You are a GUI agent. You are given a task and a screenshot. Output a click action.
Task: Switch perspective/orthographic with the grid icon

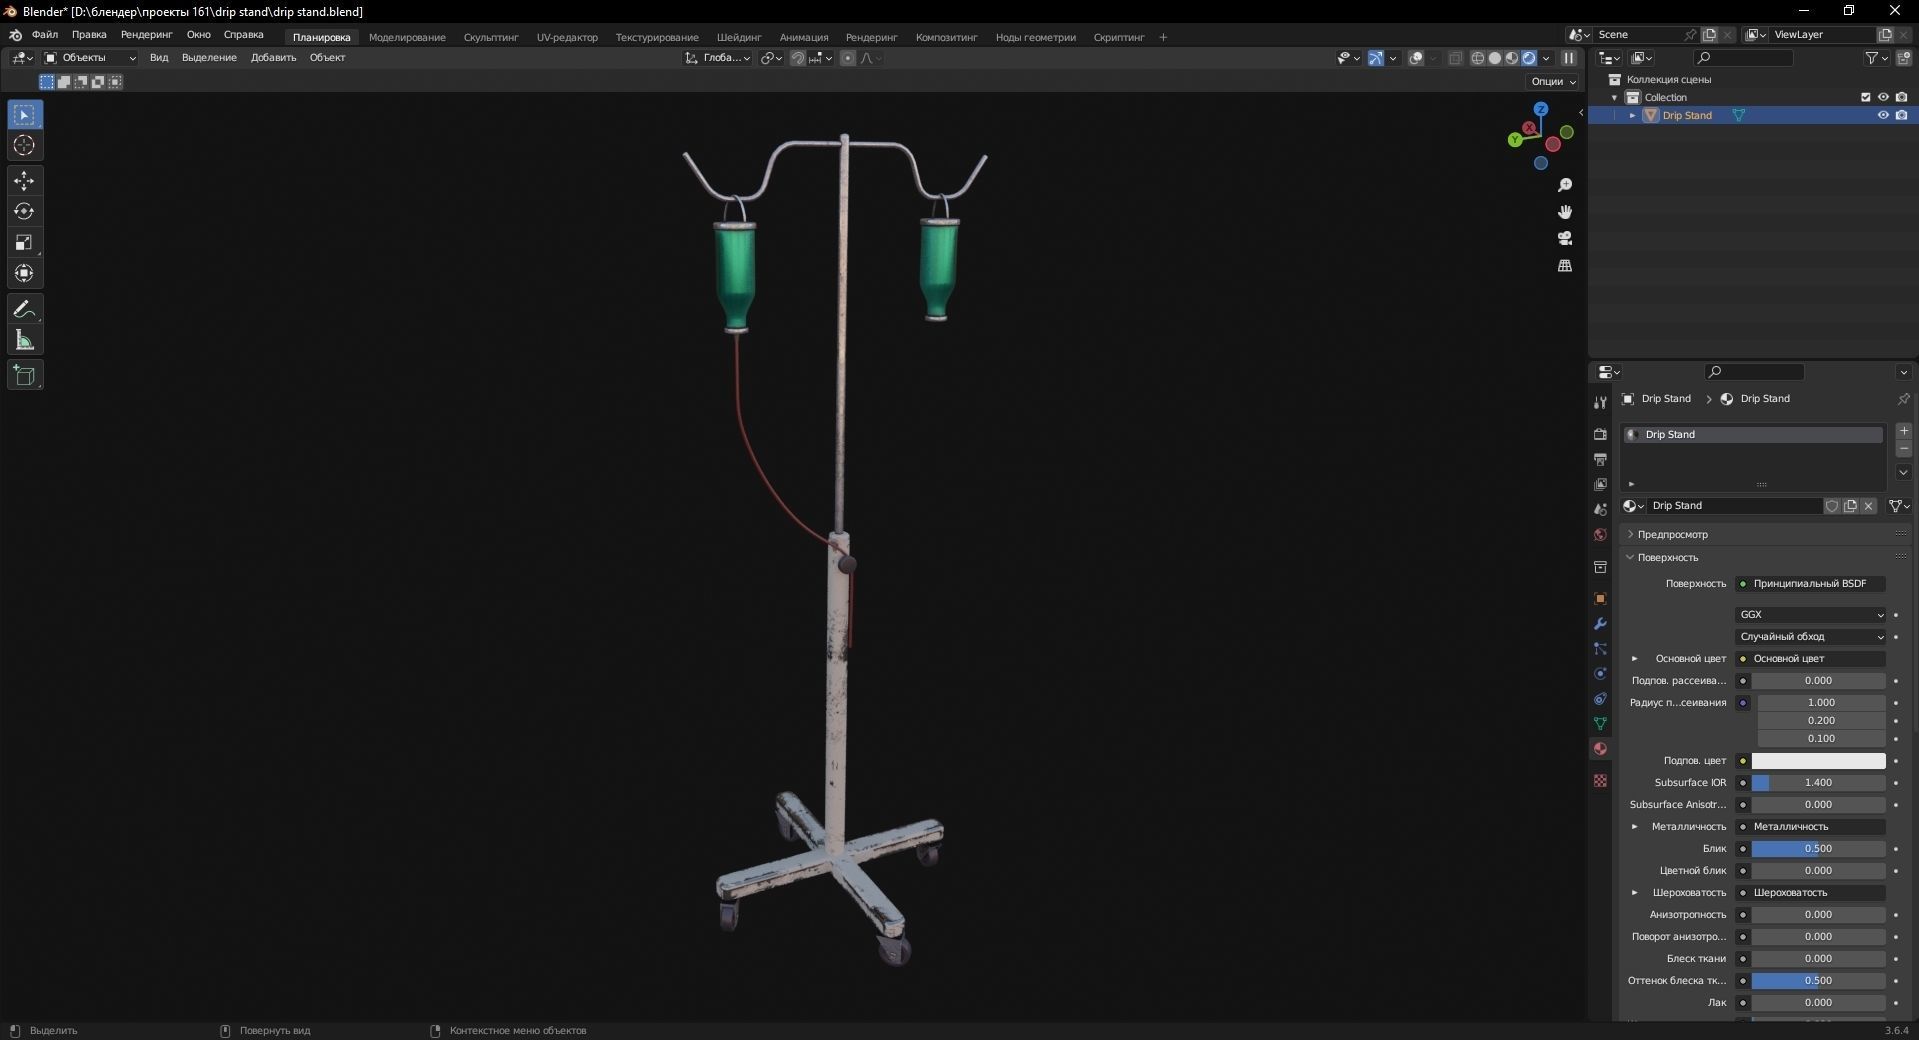(x=1565, y=265)
